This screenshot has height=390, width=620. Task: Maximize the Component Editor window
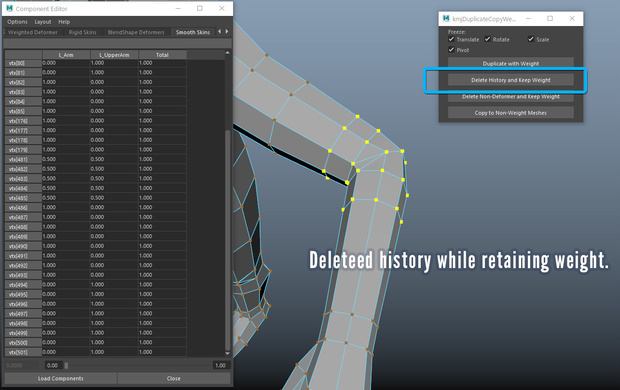(200, 8)
